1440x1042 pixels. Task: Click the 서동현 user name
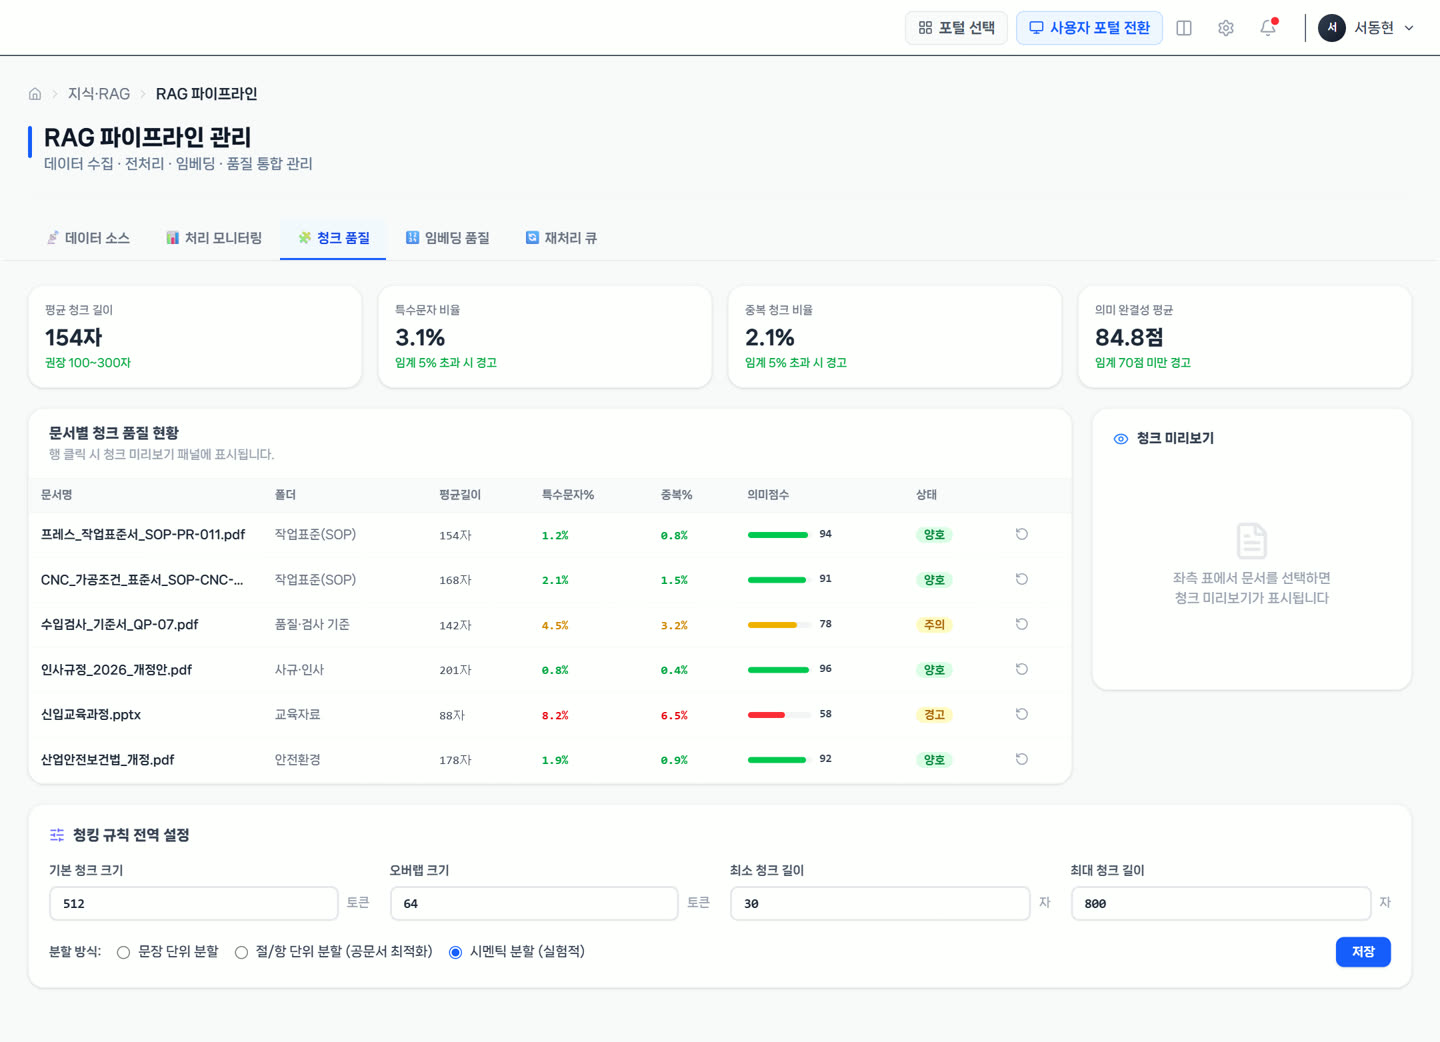pyautogui.click(x=1374, y=28)
